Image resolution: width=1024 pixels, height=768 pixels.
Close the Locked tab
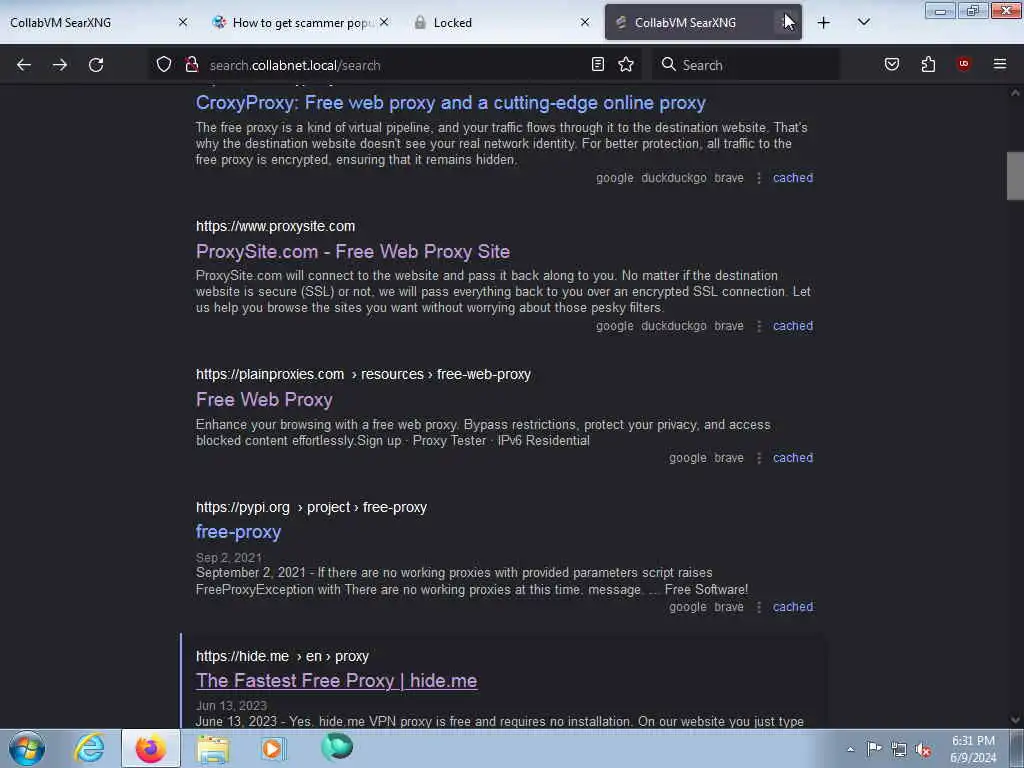tap(584, 22)
